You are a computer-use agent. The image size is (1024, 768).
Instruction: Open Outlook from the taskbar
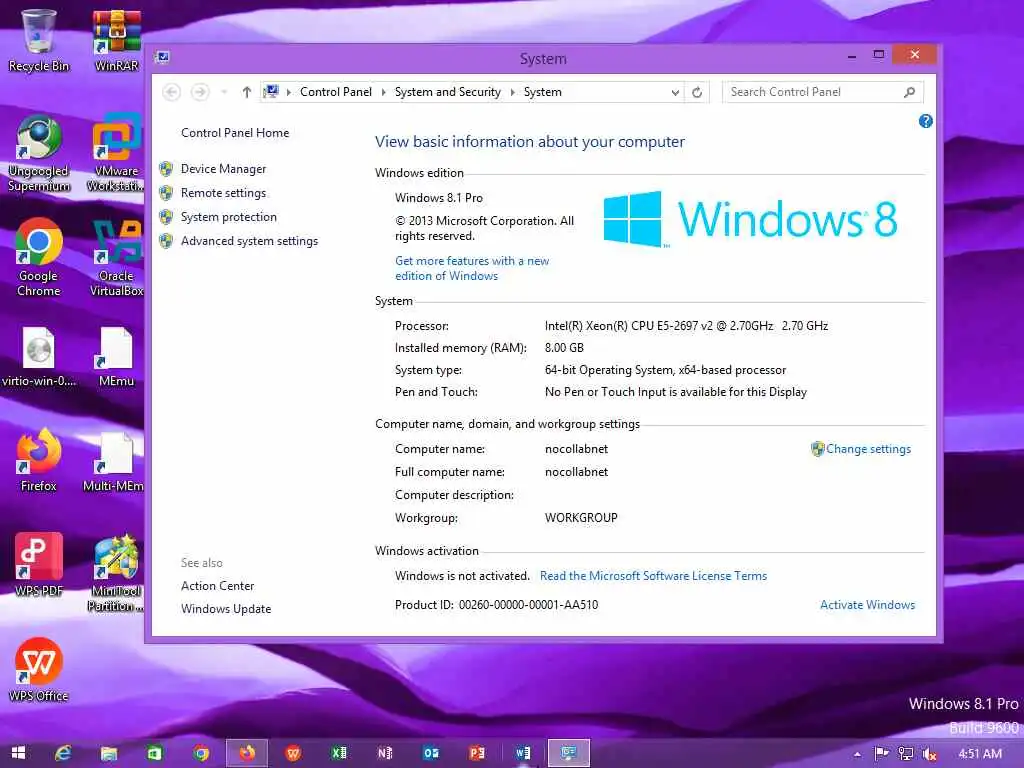pyautogui.click(x=431, y=753)
